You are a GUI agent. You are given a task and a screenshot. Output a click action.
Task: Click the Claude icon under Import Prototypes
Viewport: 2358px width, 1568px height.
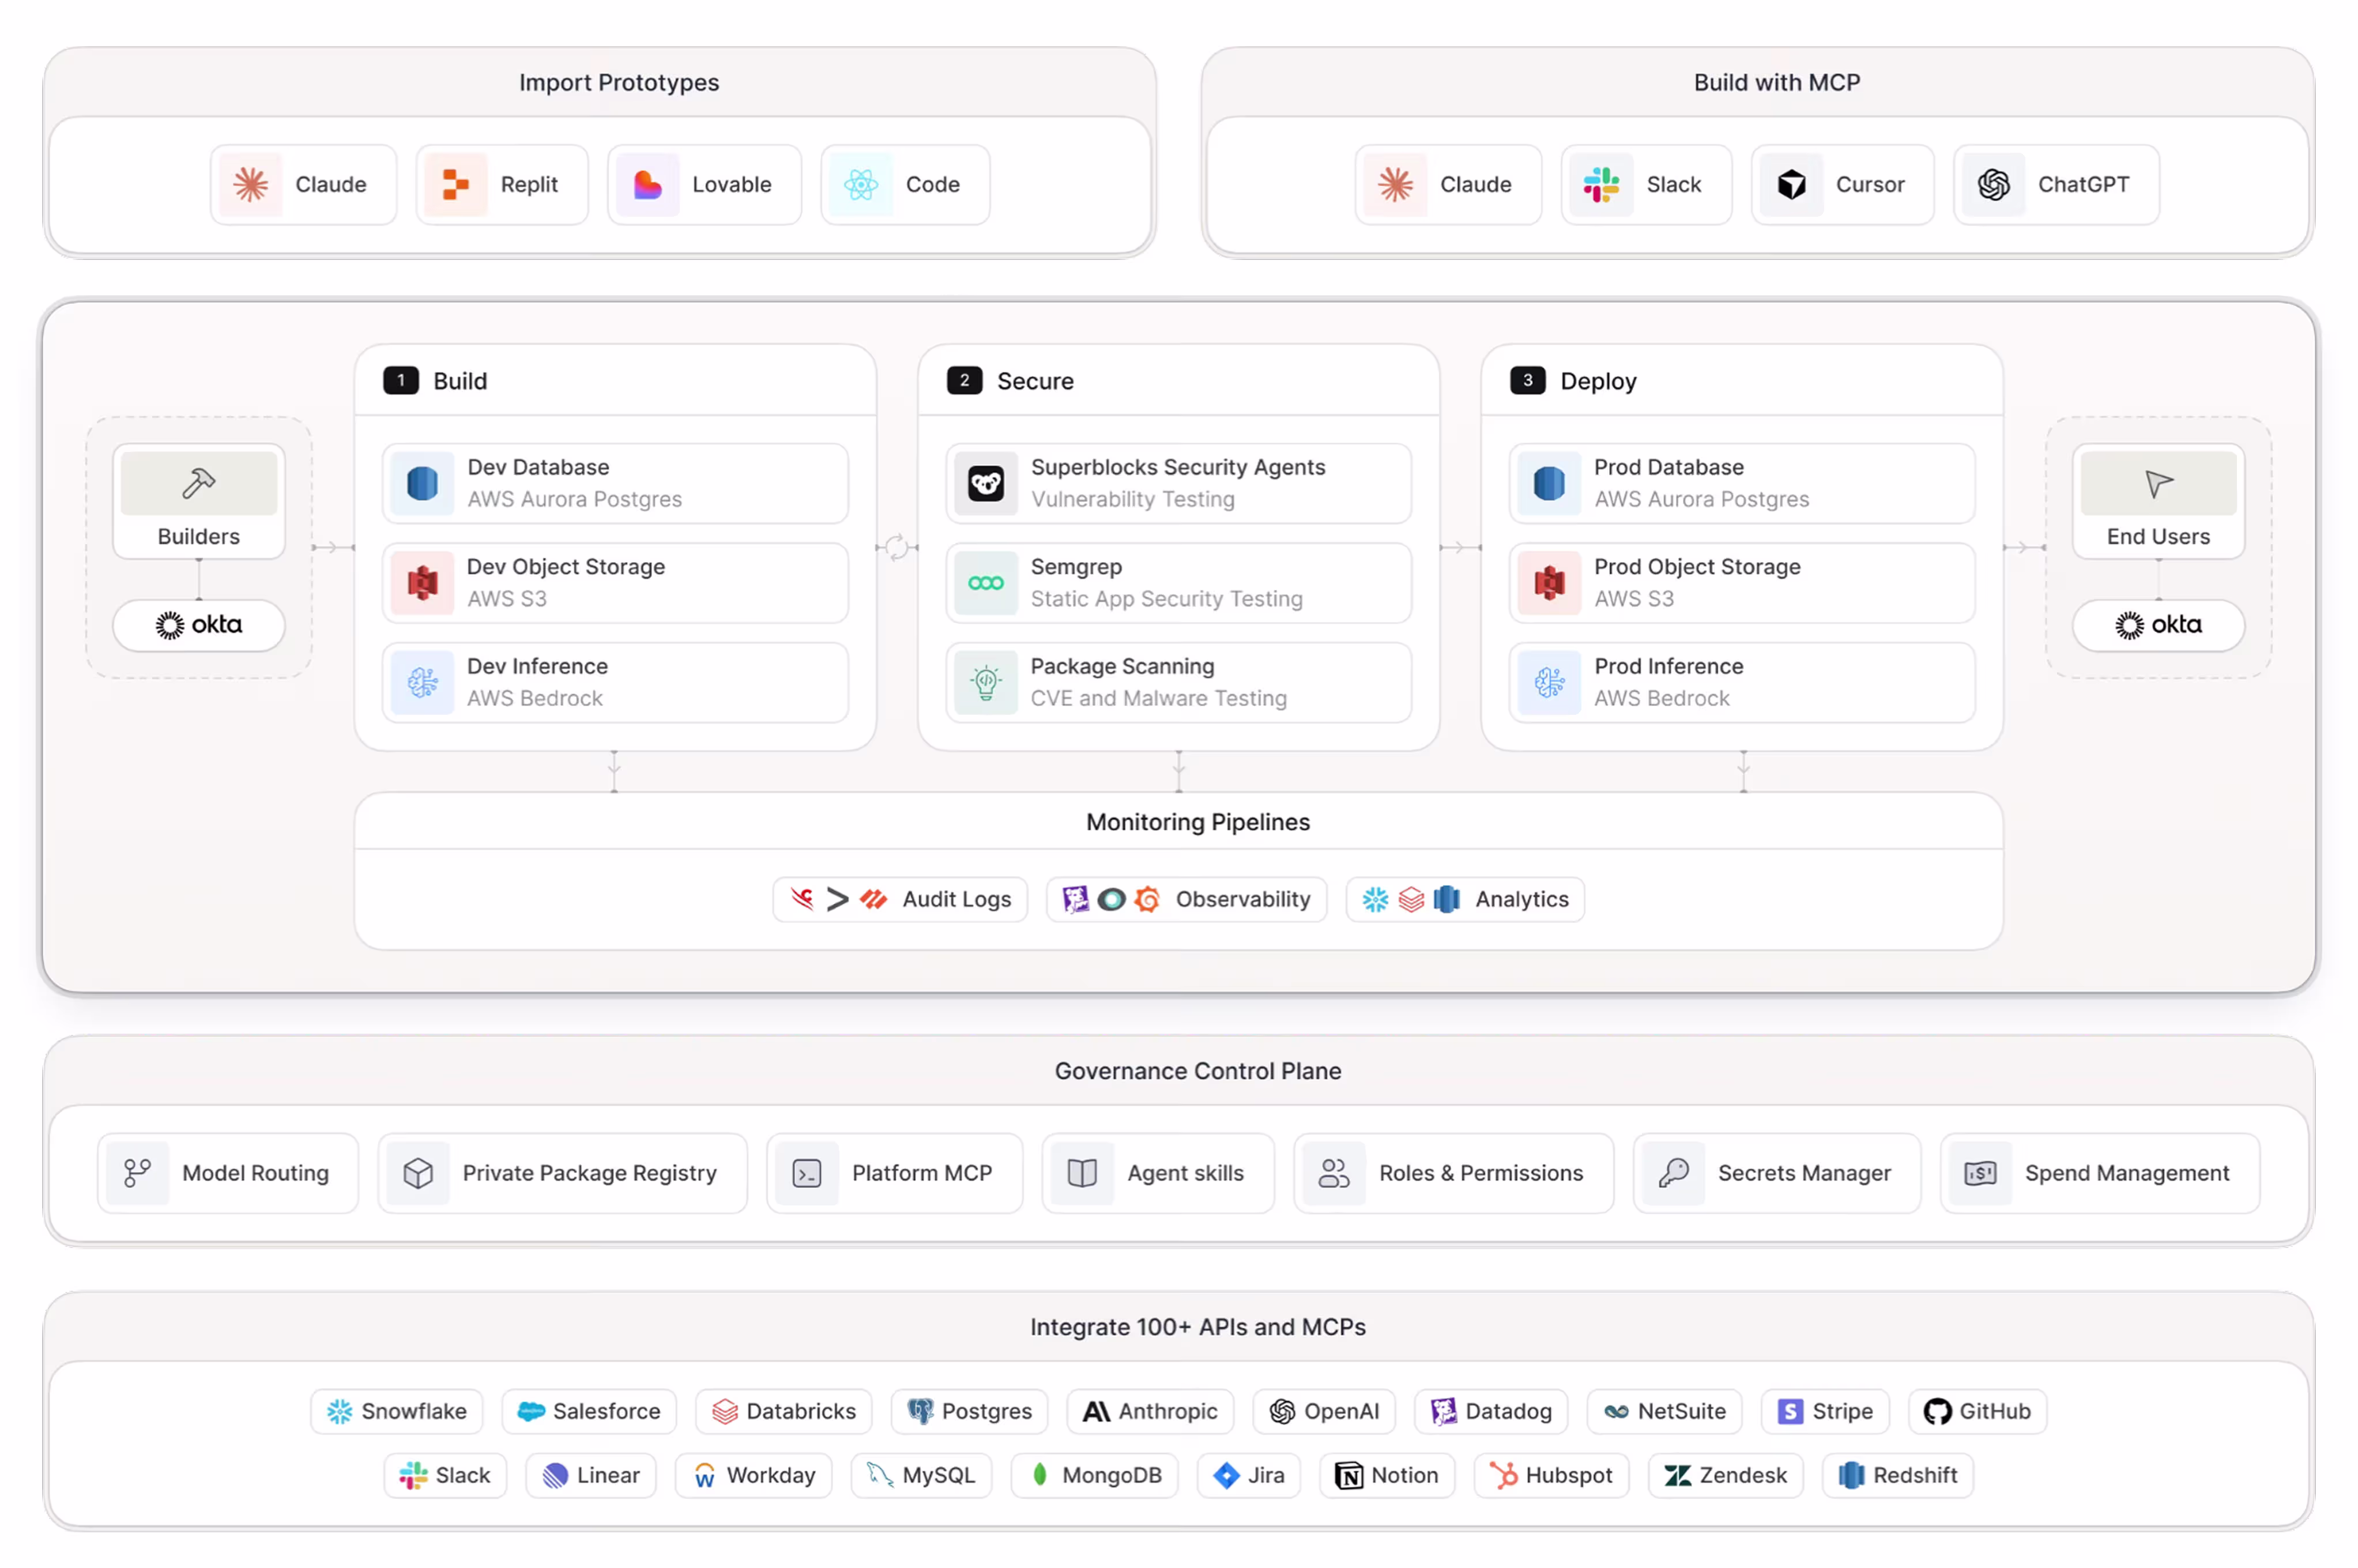[250, 184]
